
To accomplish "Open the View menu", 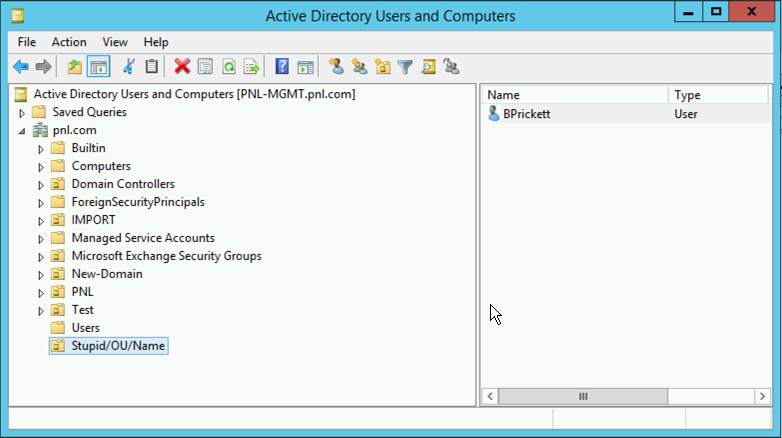I will [115, 42].
